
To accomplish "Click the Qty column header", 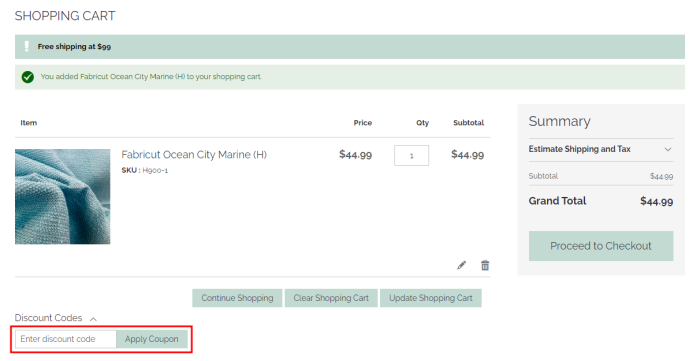I will pos(422,123).
